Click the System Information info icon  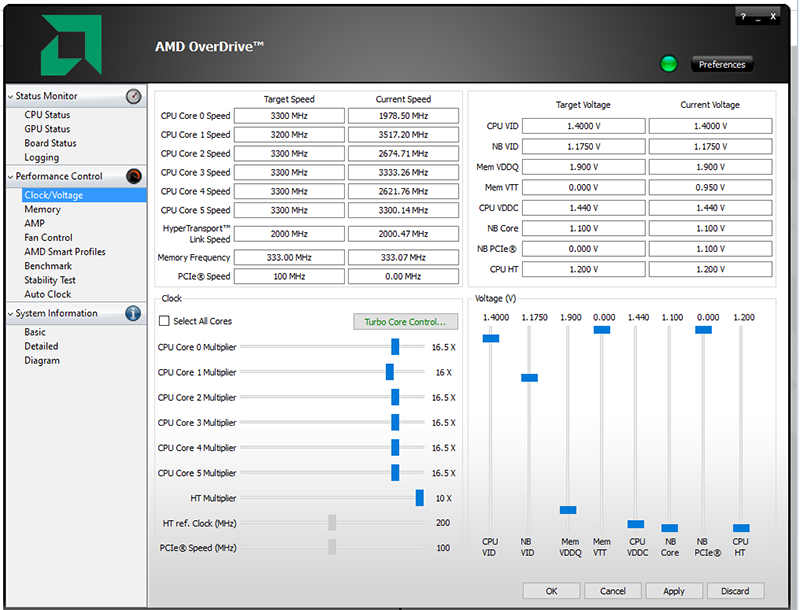click(133, 314)
